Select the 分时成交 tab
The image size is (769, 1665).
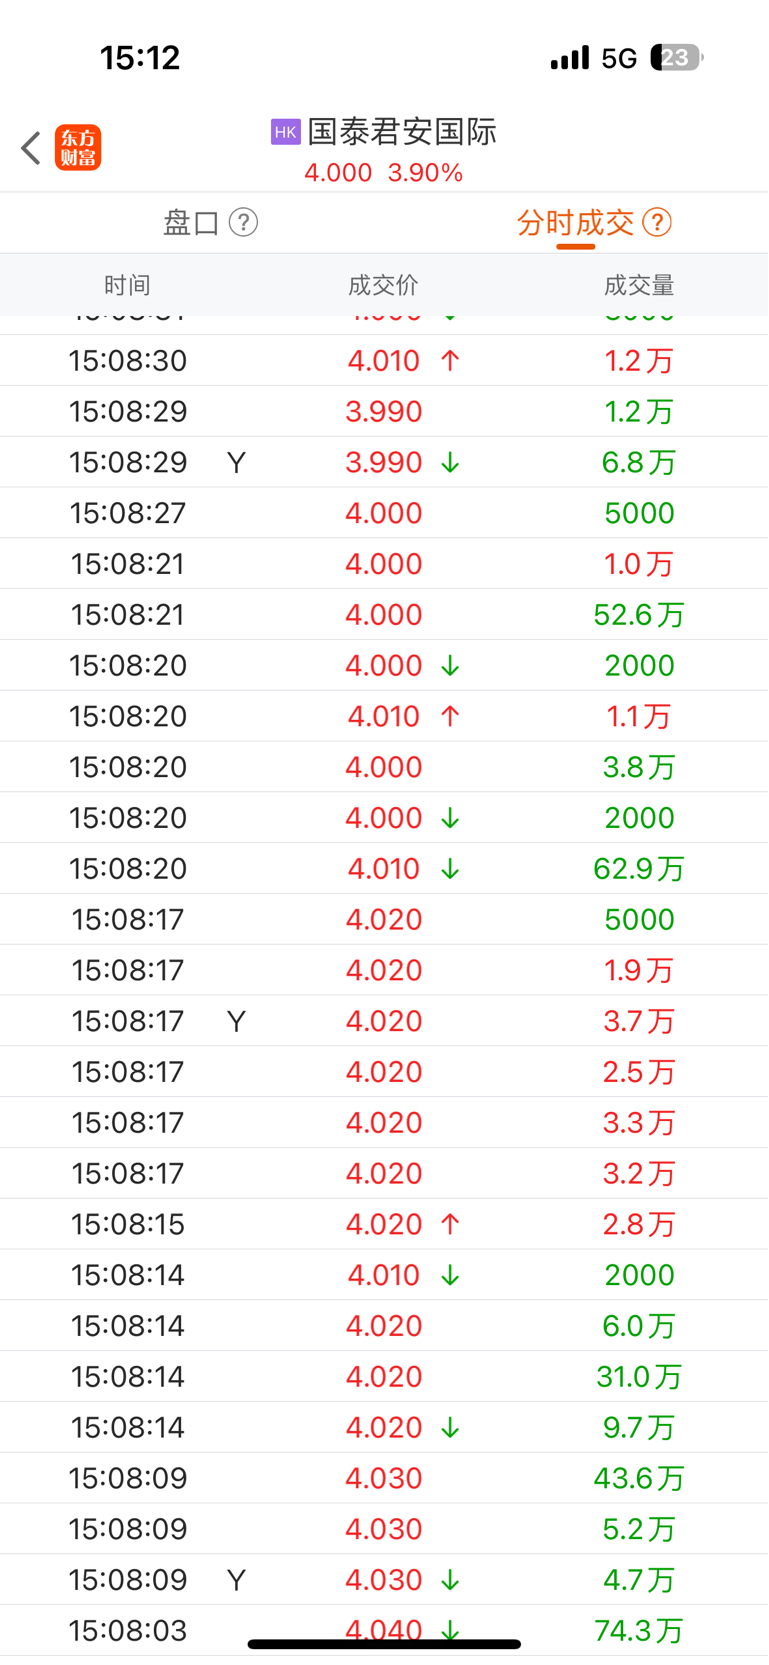point(575,222)
